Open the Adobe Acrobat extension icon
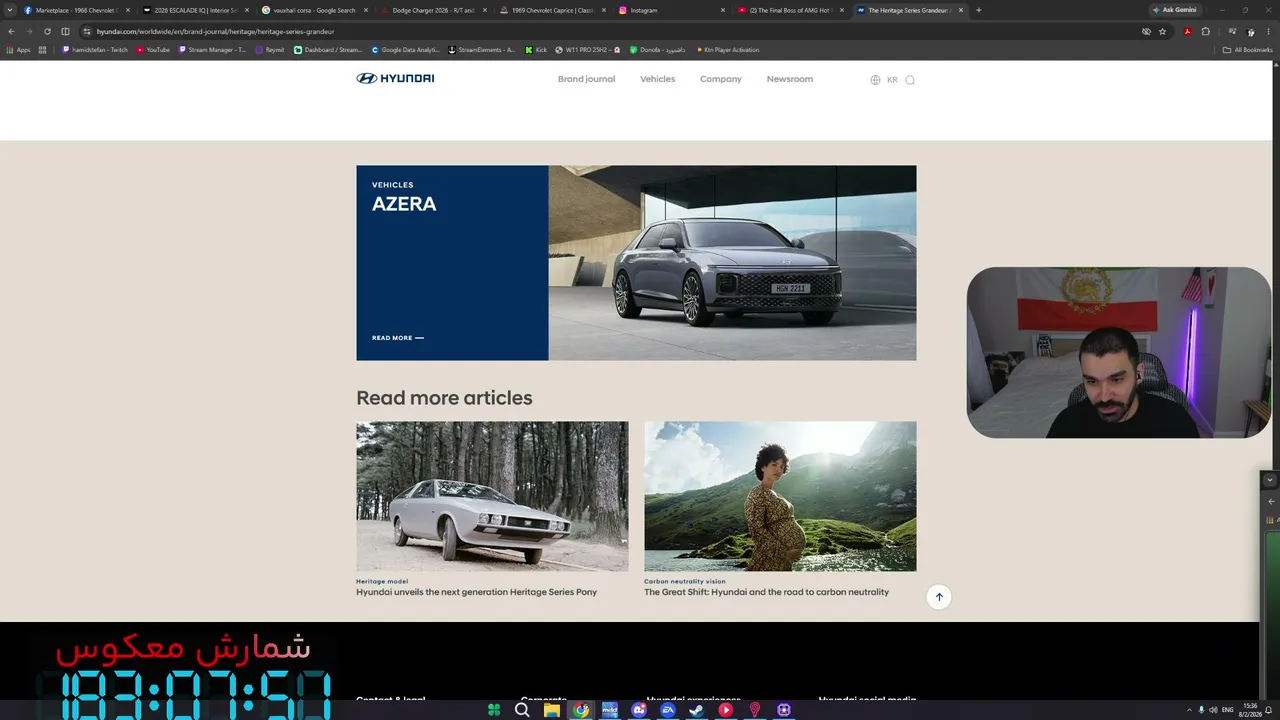The width and height of the screenshot is (1280, 720). click(1187, 31)
